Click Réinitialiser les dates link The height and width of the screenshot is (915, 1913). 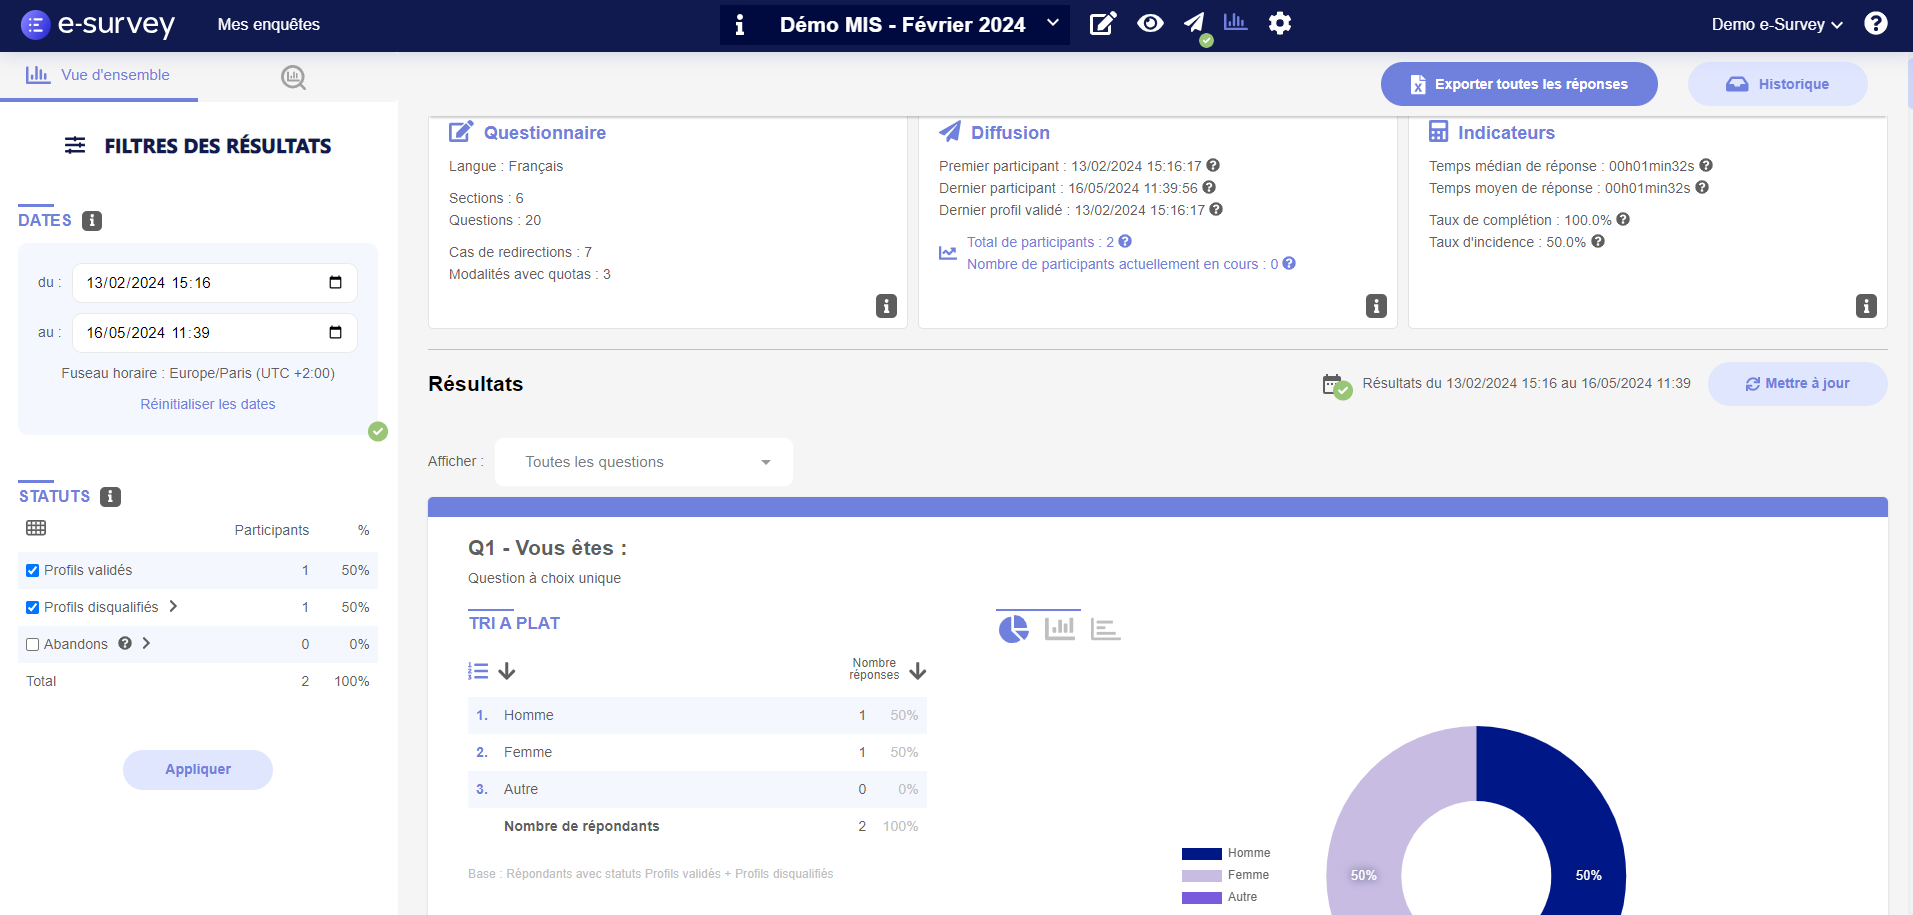(x=208, y=404)
